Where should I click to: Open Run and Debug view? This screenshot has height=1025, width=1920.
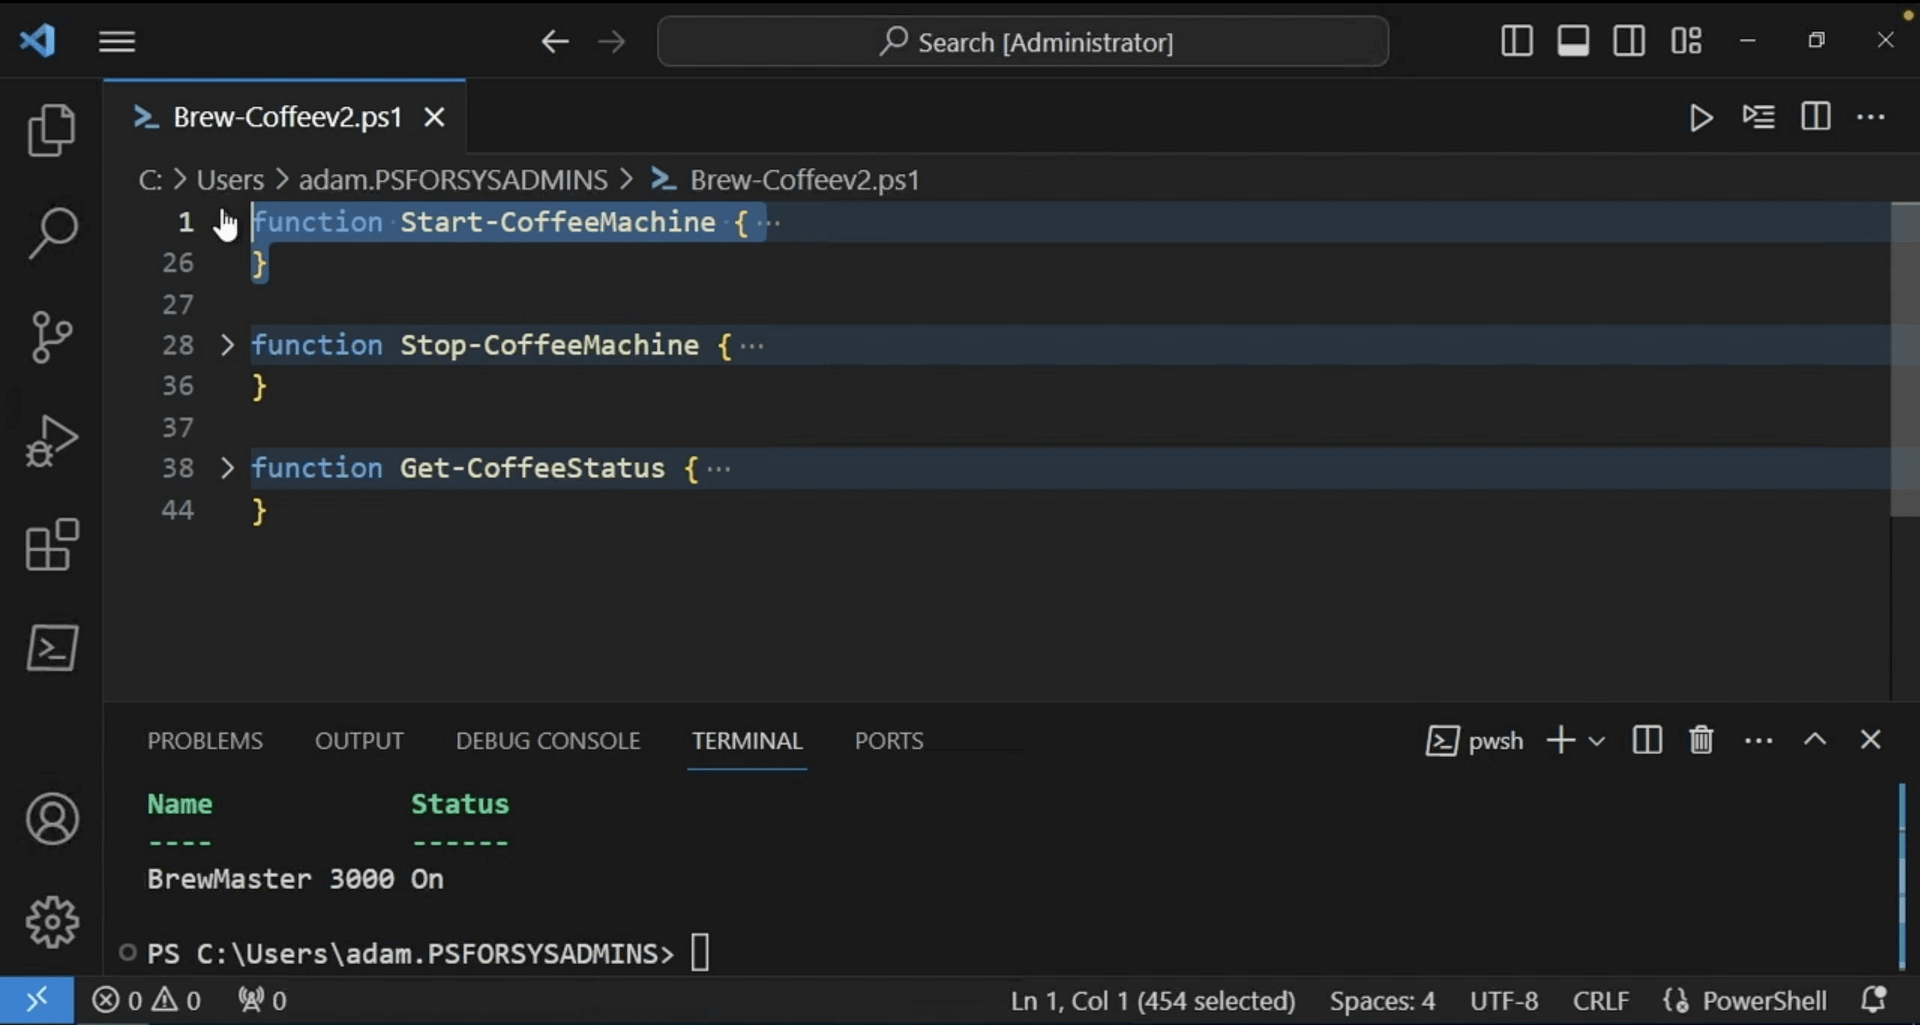pos(51,441)
